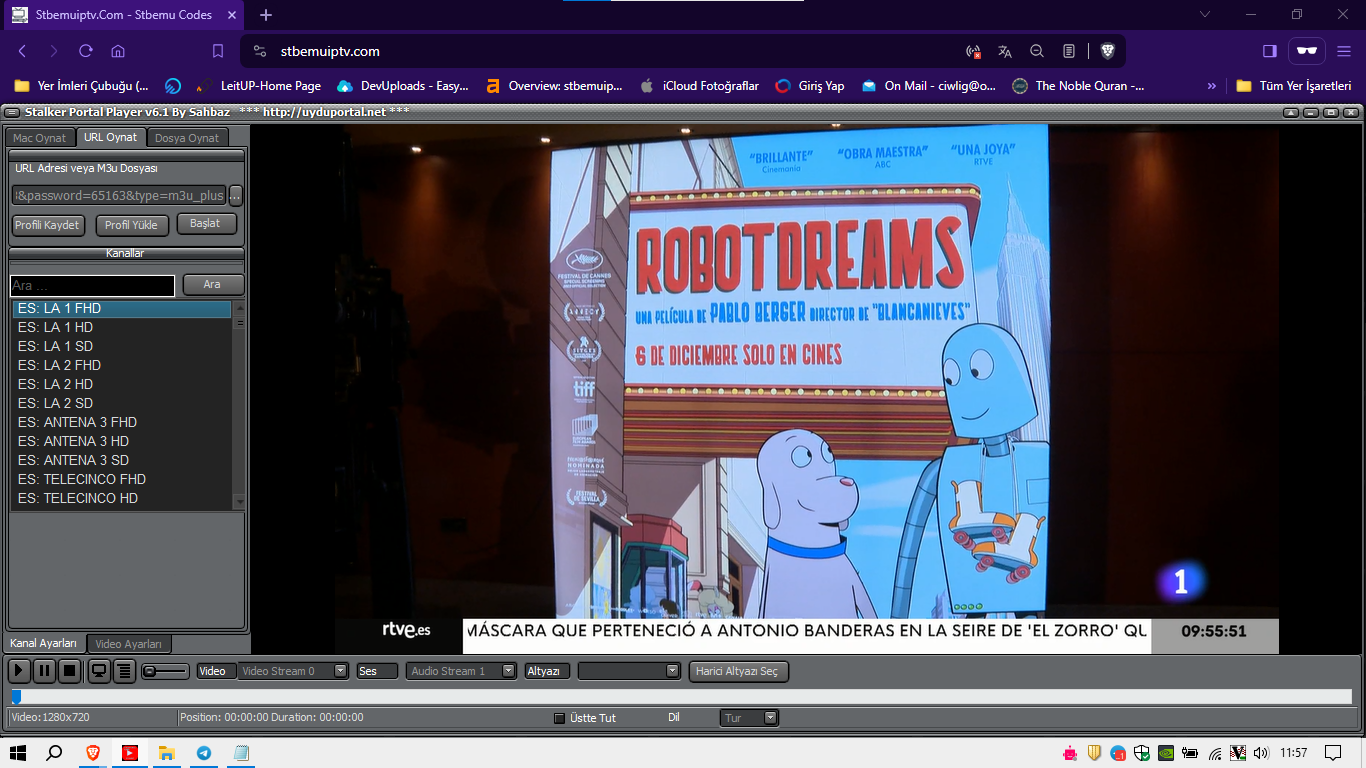1366x768 pixels.
Task: Click the Harici Altyazı Seç button
Action: tap(739, 671)
